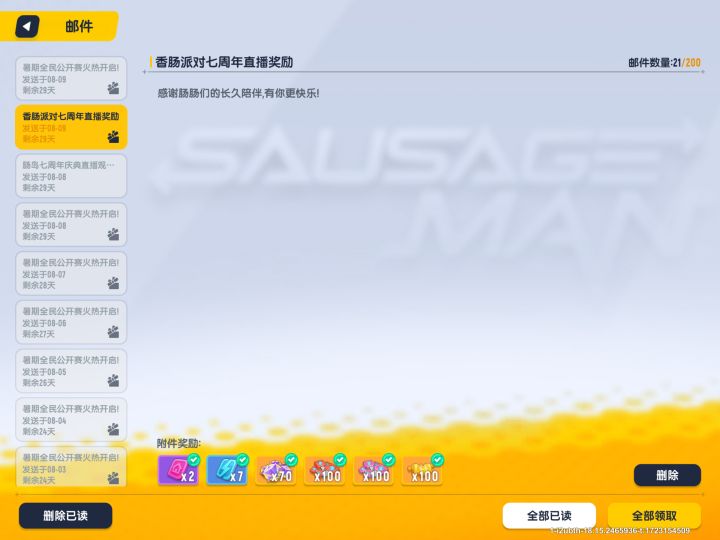This screenshot has width=720, height=540.
Task: Tap the blue ticket x7 reward
Action: coord(227,470)
